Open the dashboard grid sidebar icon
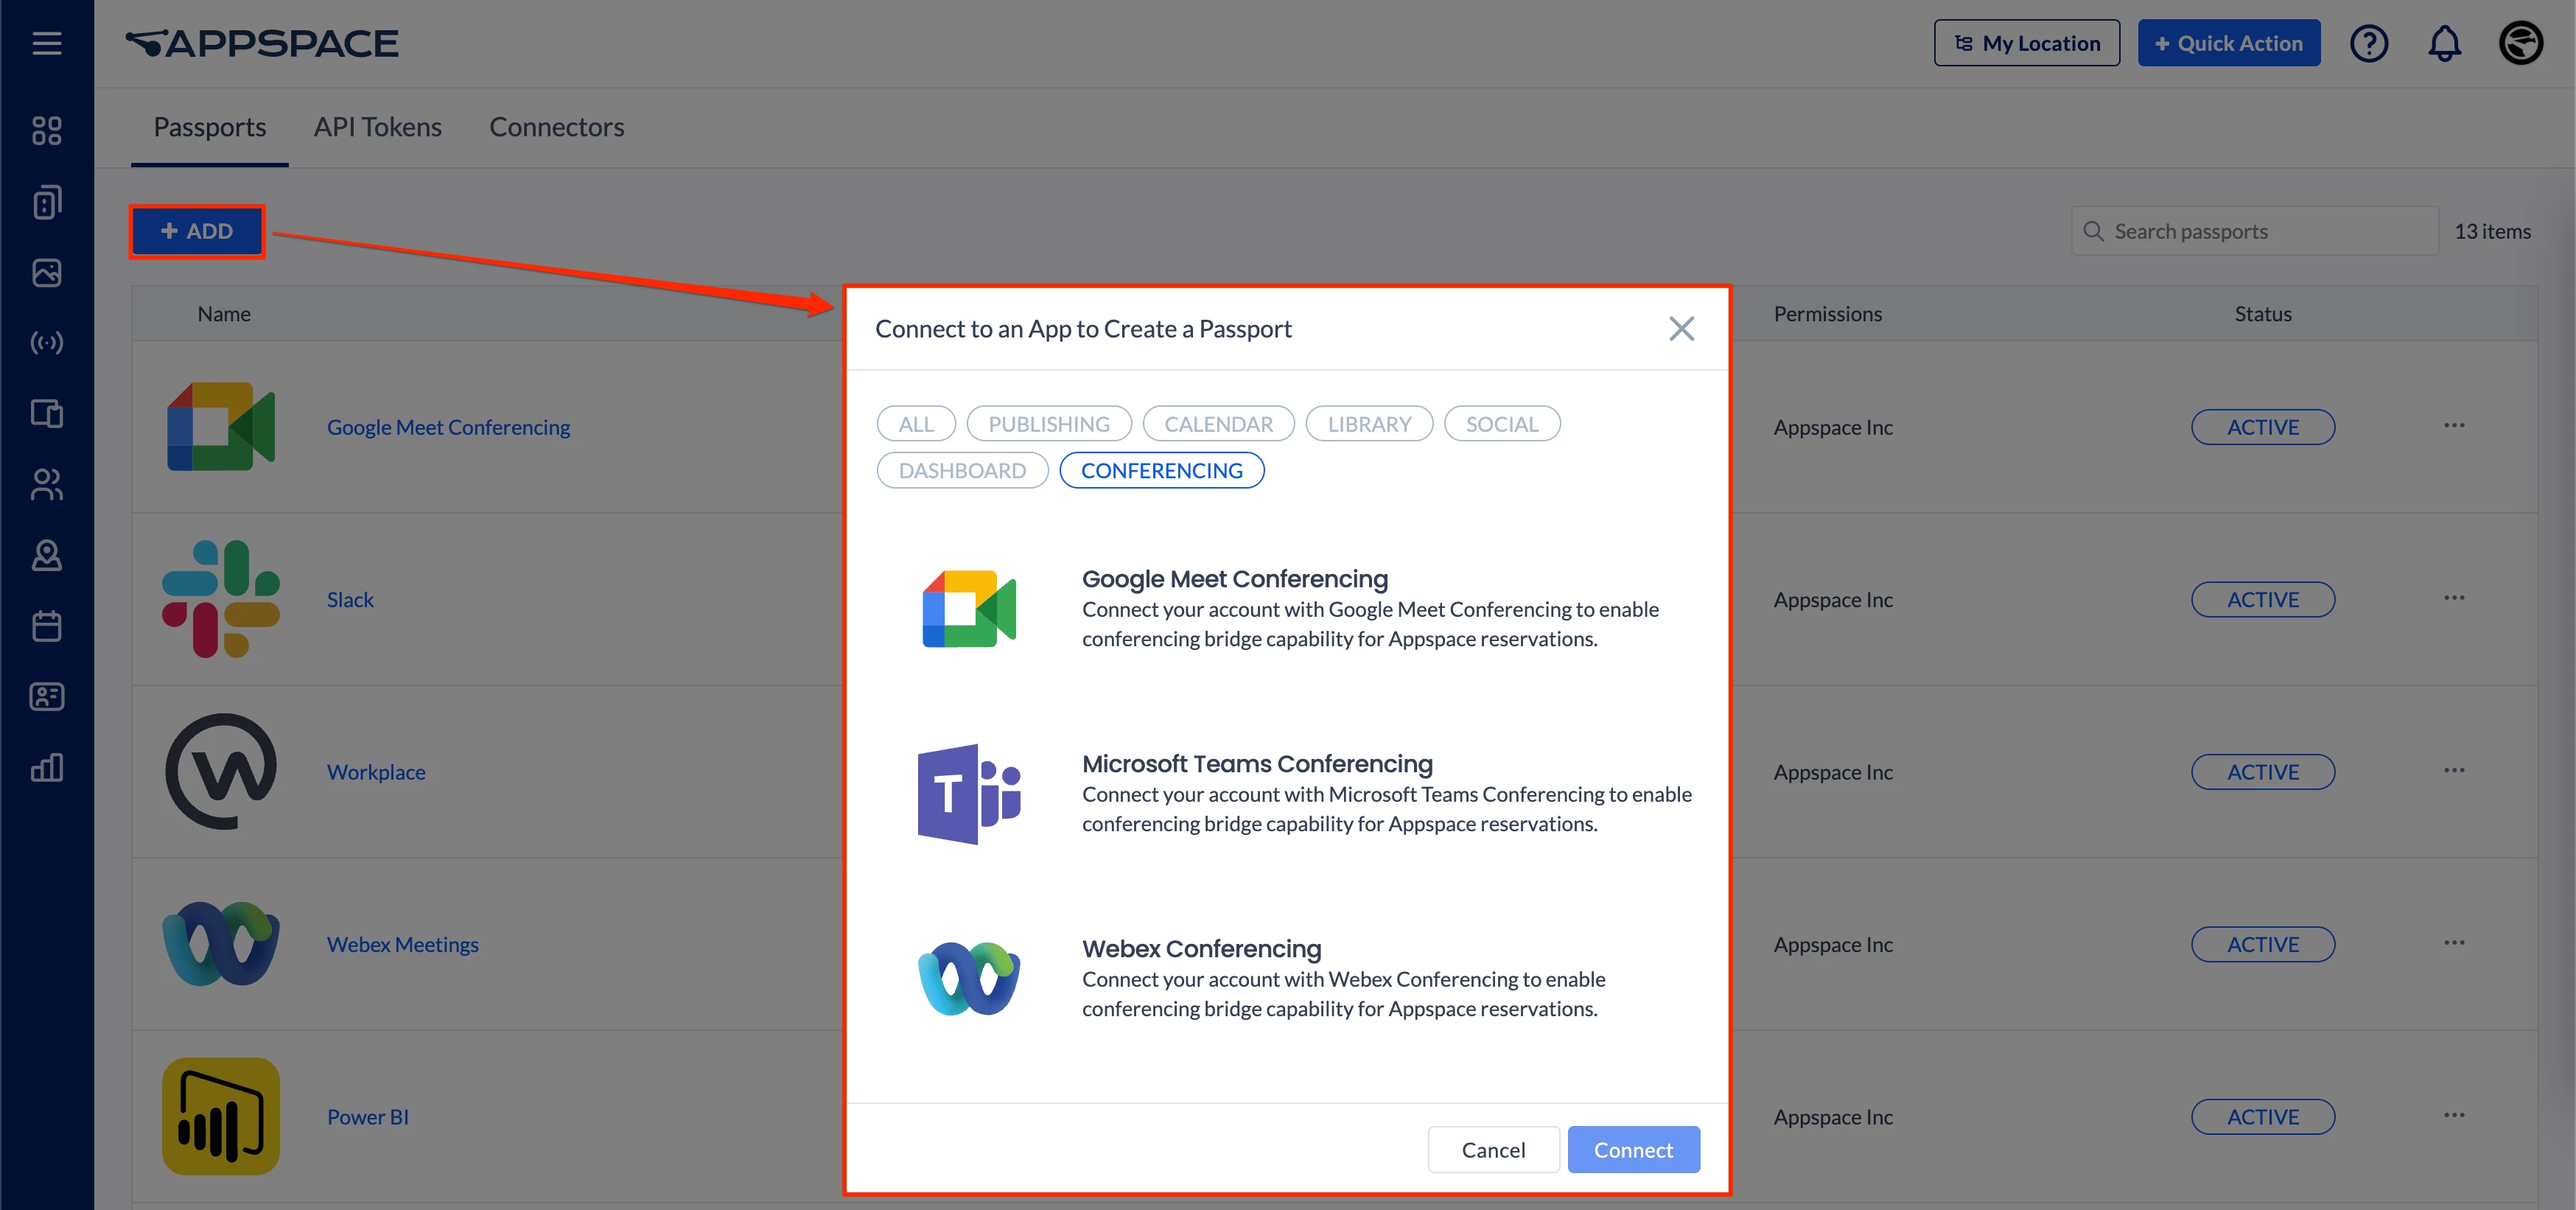2576x1210 pixels. pos(46,131)
